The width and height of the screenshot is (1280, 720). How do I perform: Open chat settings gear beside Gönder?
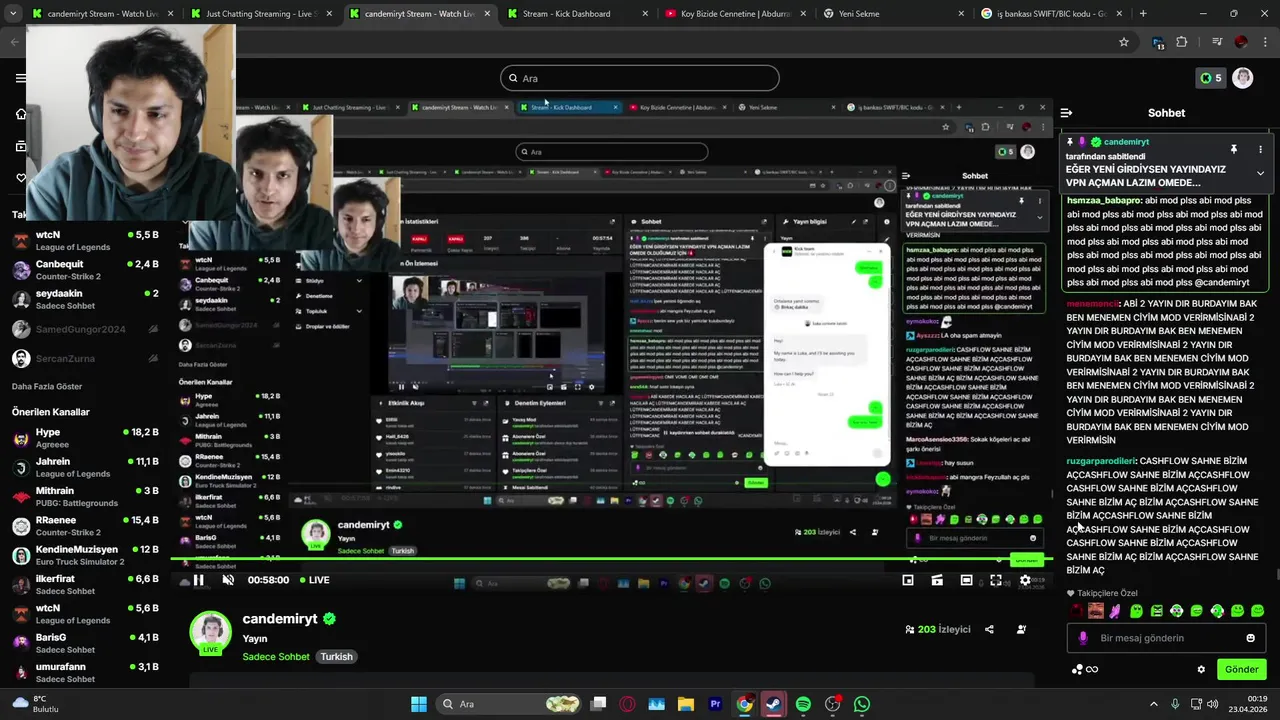[x=1201, y=669]
